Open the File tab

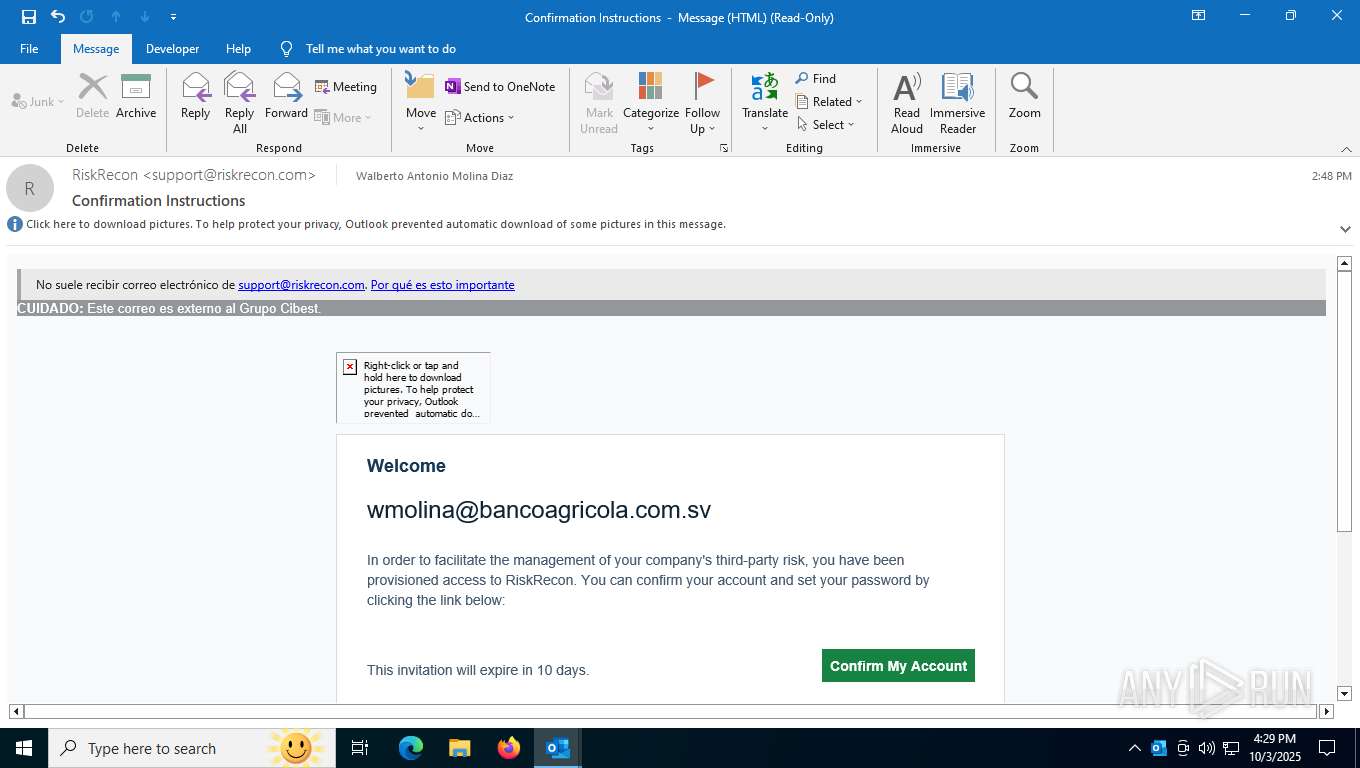[x=29, y=49]
